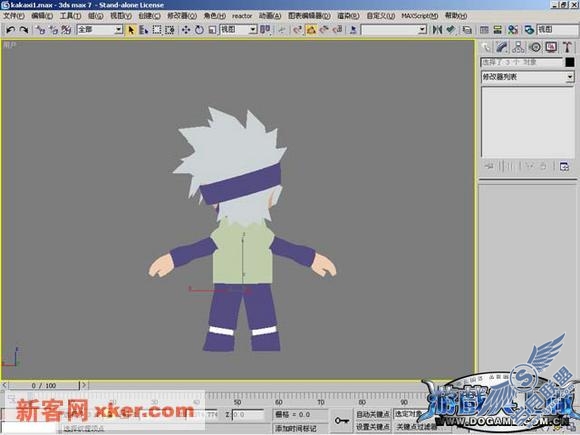
Task: Open the Select by Name tool
Action: (144, 30)
